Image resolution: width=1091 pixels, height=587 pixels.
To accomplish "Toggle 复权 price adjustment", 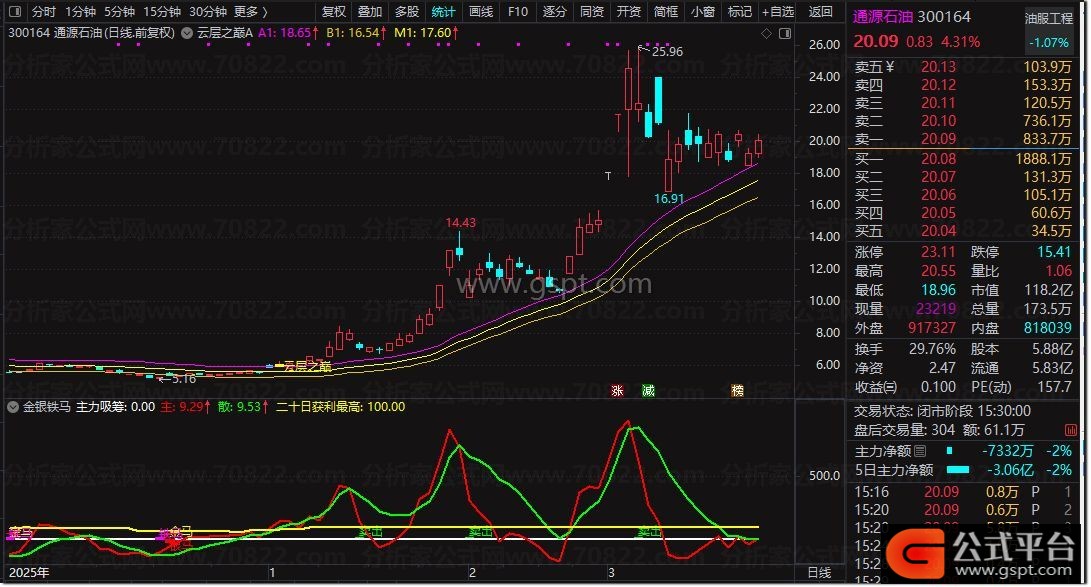I will (333, 12).
